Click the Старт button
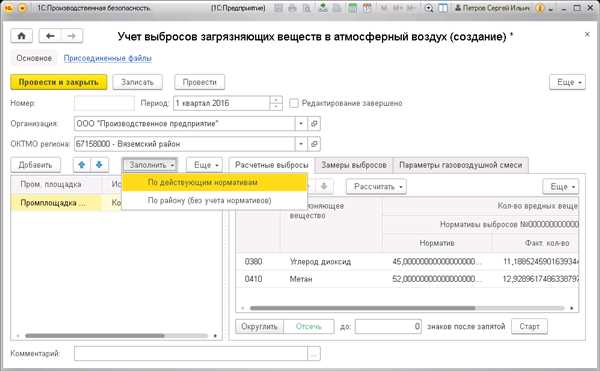Image resolution: width=600 pixels, height=371 pixels. [x=529, y=326]
